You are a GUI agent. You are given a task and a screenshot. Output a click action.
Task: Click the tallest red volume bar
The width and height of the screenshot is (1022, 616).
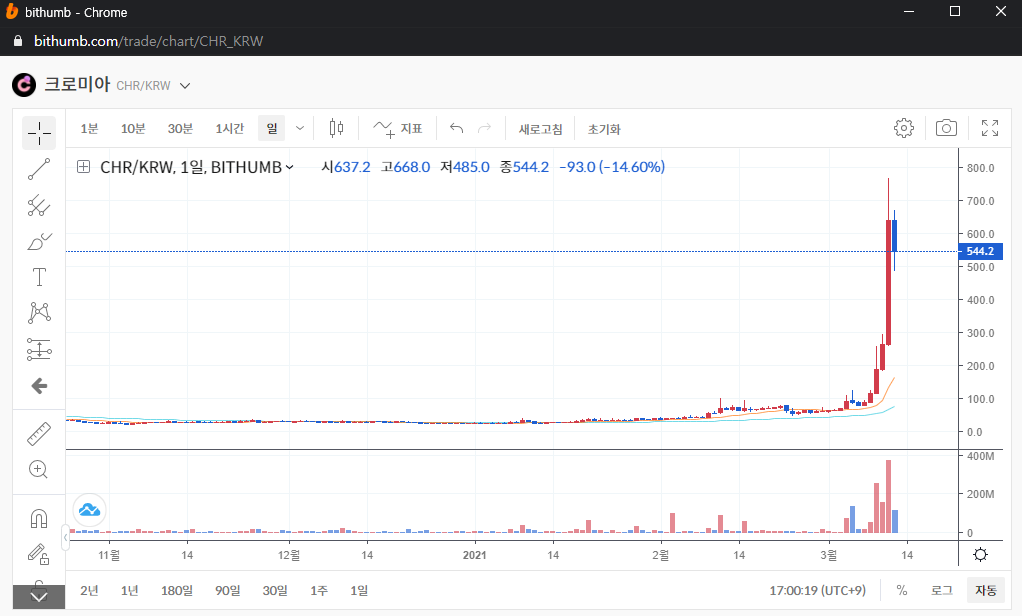[x=888, y=497]
